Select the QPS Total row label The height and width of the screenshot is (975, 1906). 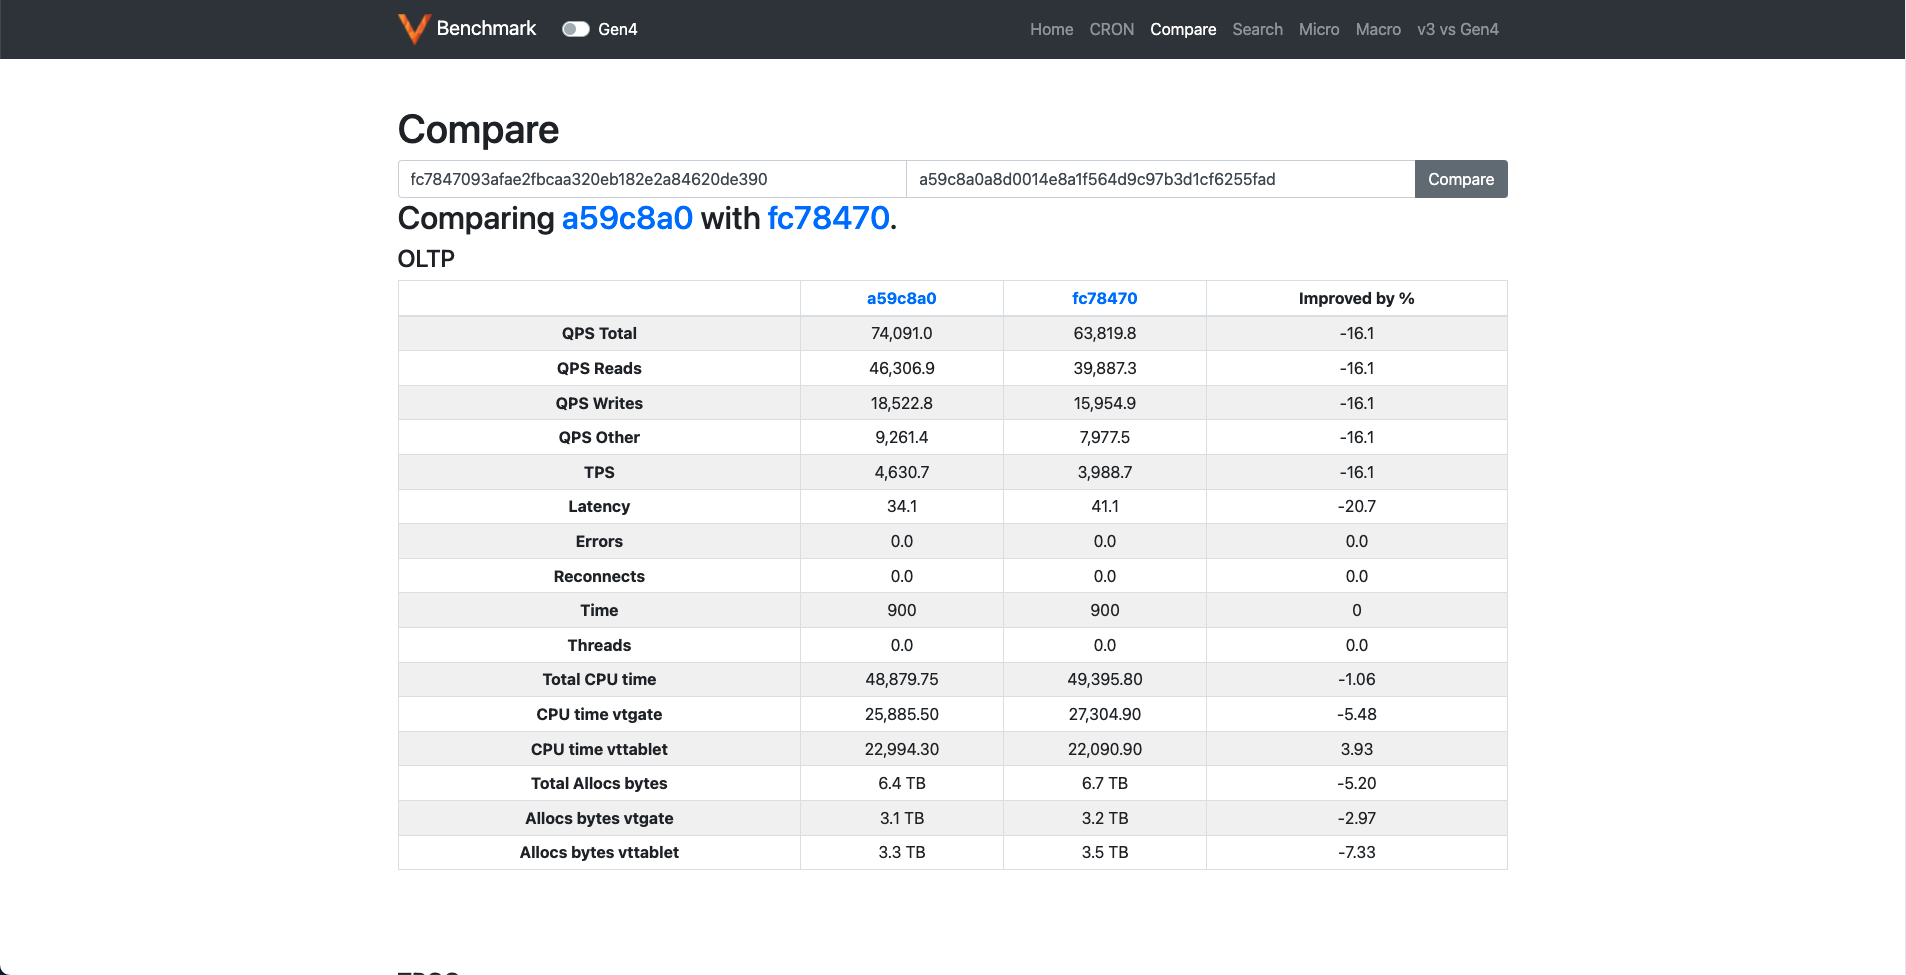coord(598,333)
